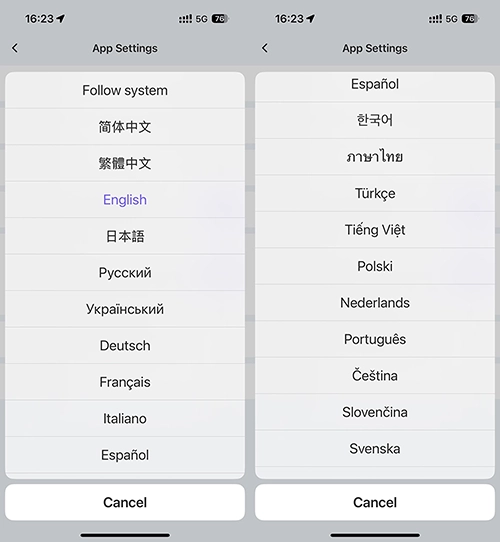The image size is (500, 542).
Task: Choose 한국어 language
Action: point(375,120)
